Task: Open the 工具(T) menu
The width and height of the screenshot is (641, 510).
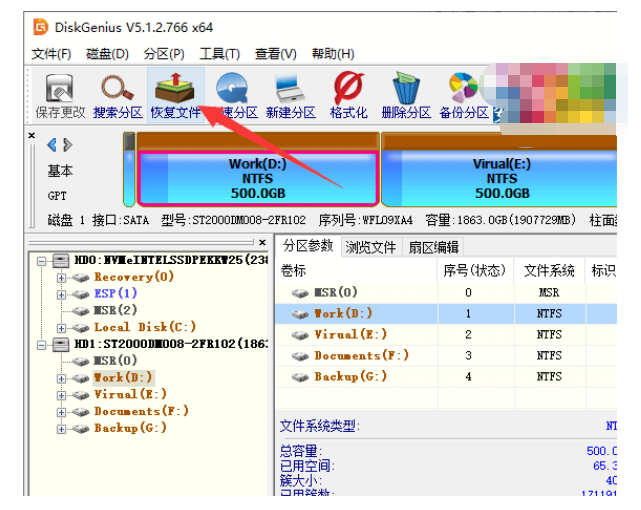Action: click(219, 54)
